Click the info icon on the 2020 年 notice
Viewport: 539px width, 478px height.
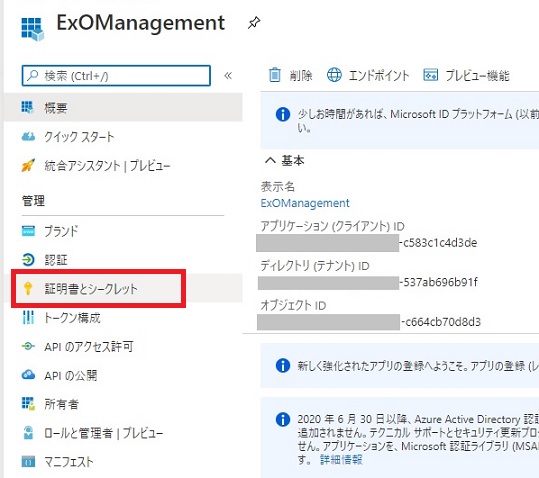pyautogui.click(x=283, y=420)
